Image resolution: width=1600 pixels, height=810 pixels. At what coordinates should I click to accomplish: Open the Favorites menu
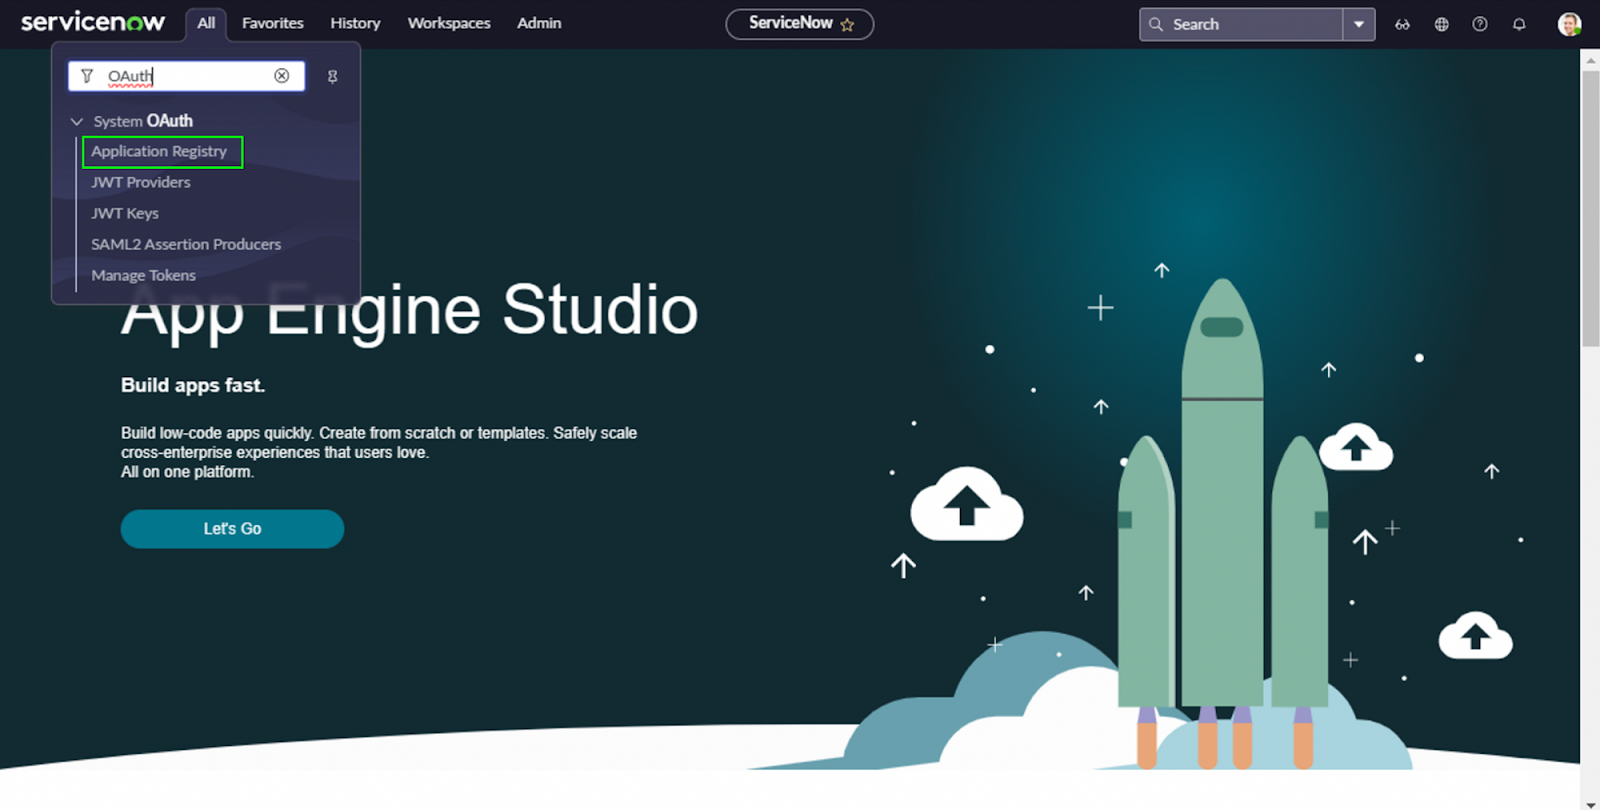(273, 23)
